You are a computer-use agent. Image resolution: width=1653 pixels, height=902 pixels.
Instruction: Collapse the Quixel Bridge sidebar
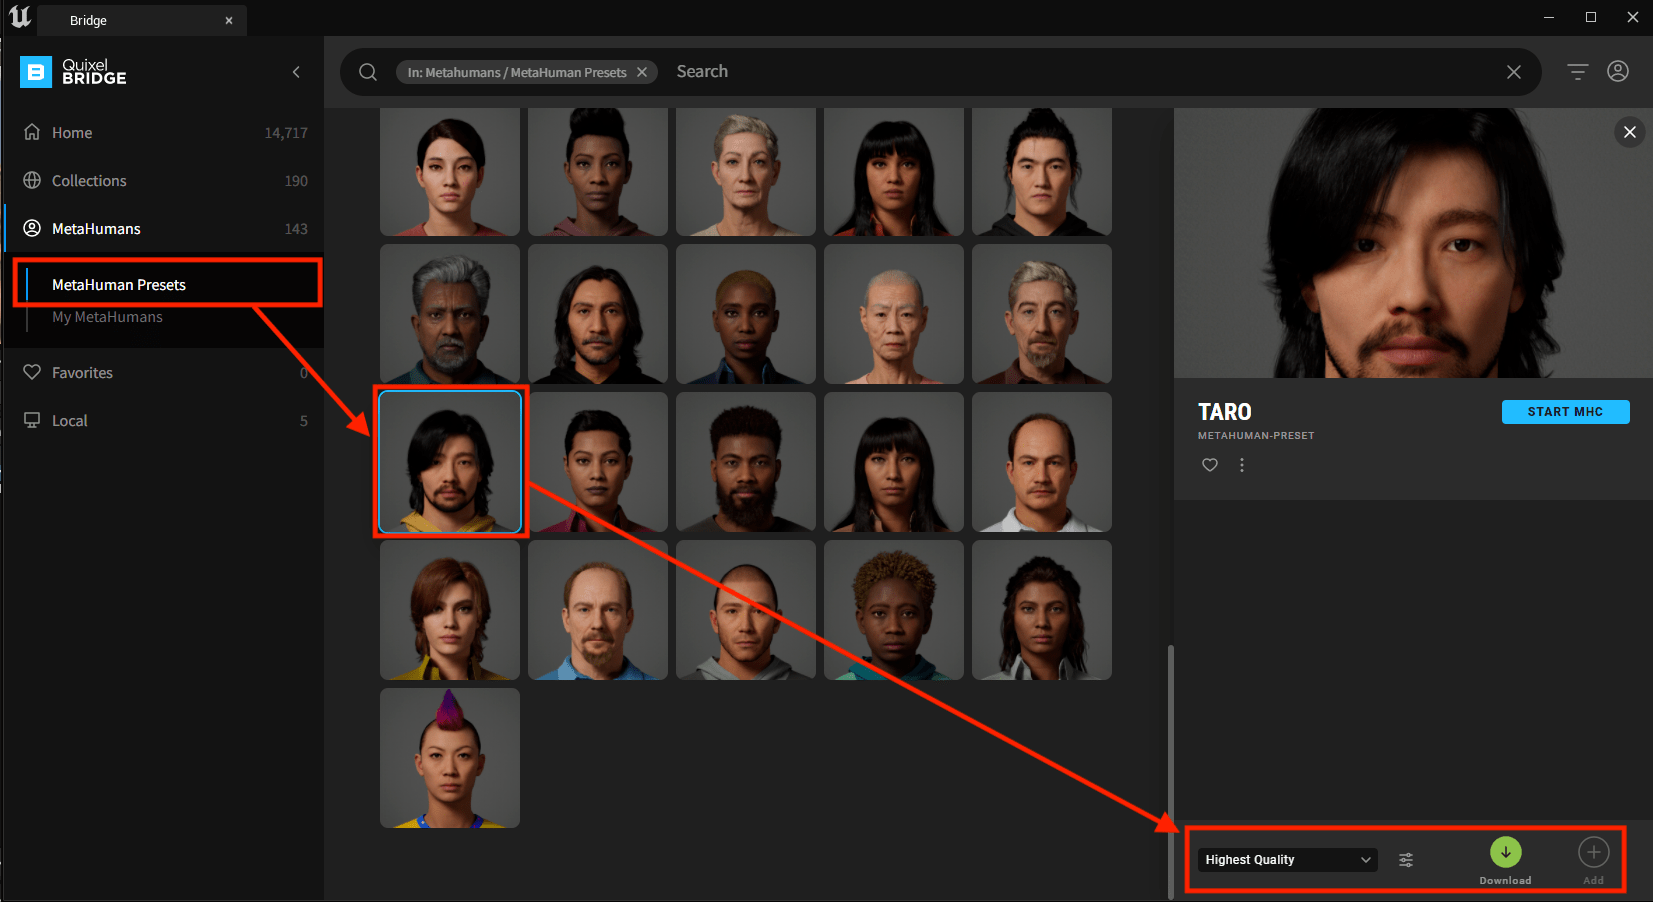coord(296,72)
